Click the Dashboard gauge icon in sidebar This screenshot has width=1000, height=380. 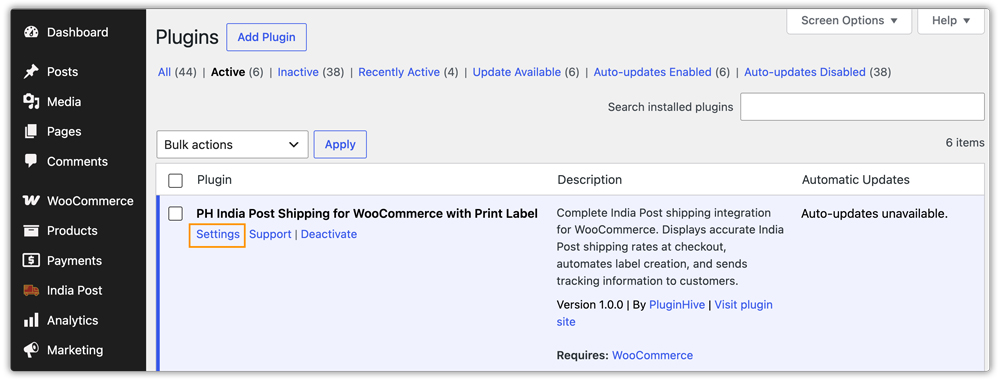click(x=31, y=33)
